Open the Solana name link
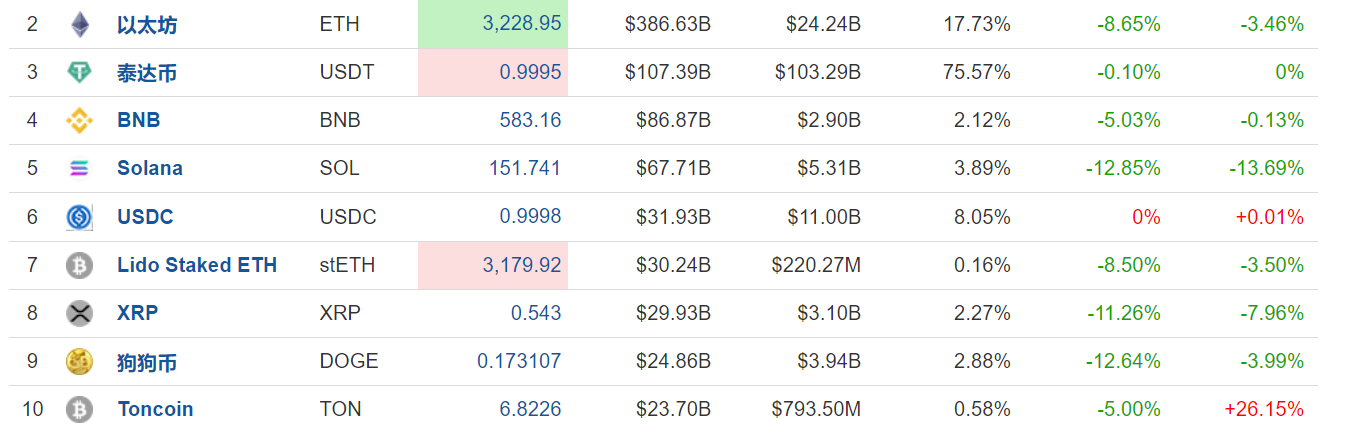Viewport: 1364px width, 435px height. [150, 168]
